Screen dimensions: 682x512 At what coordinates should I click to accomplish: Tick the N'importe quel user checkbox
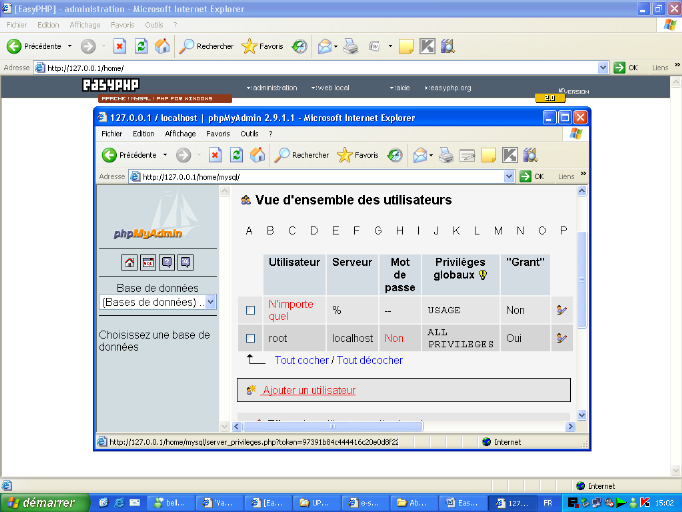pyautogui.click(x=251, y=310)
